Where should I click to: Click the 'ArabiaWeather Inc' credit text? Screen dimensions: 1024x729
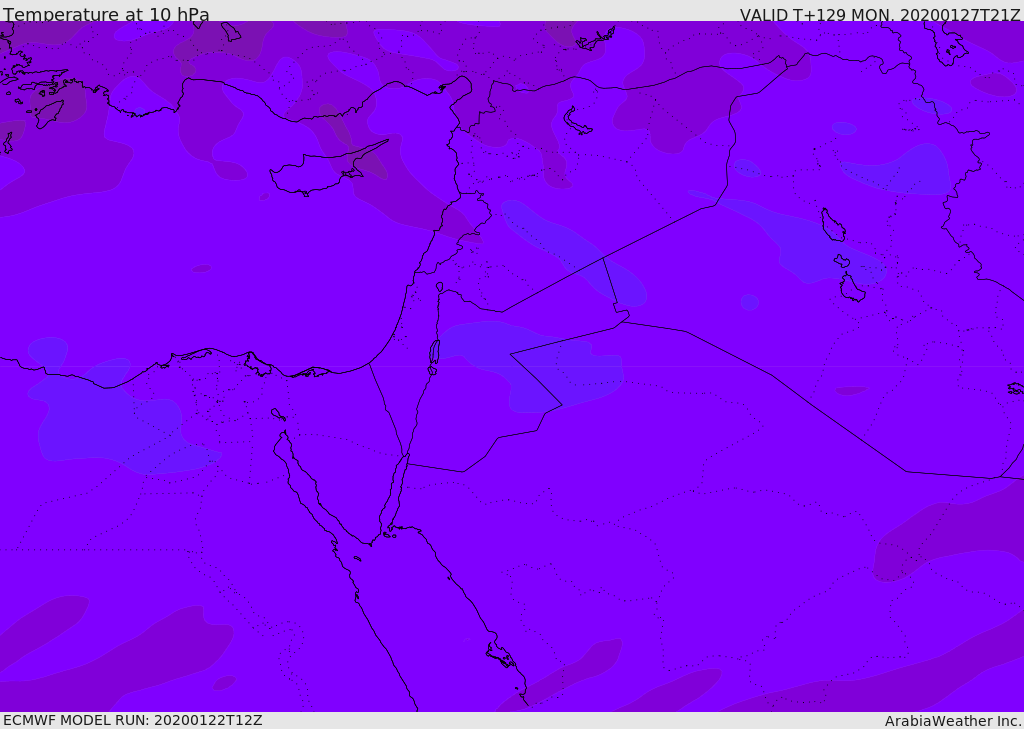coord(951,721)
